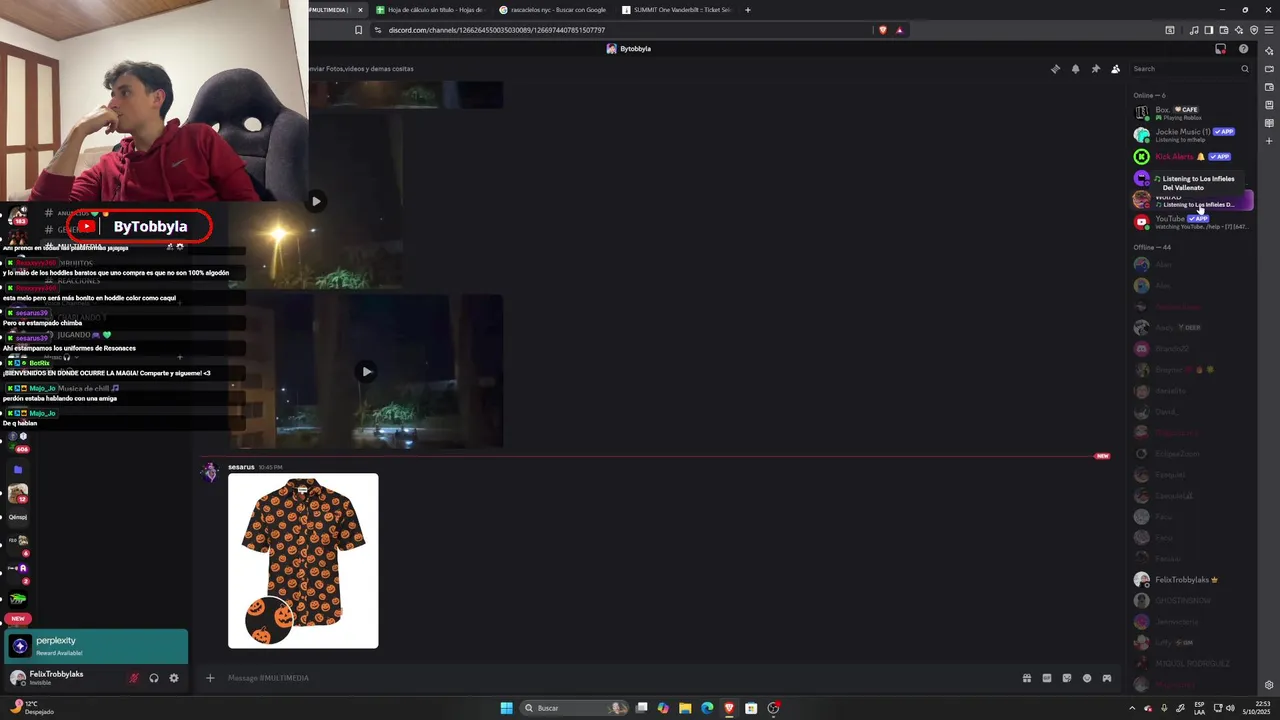Open MIGUEL RODRIGUEZ in offline list
The image size is (1280, 720).
tap(1190, 663)
